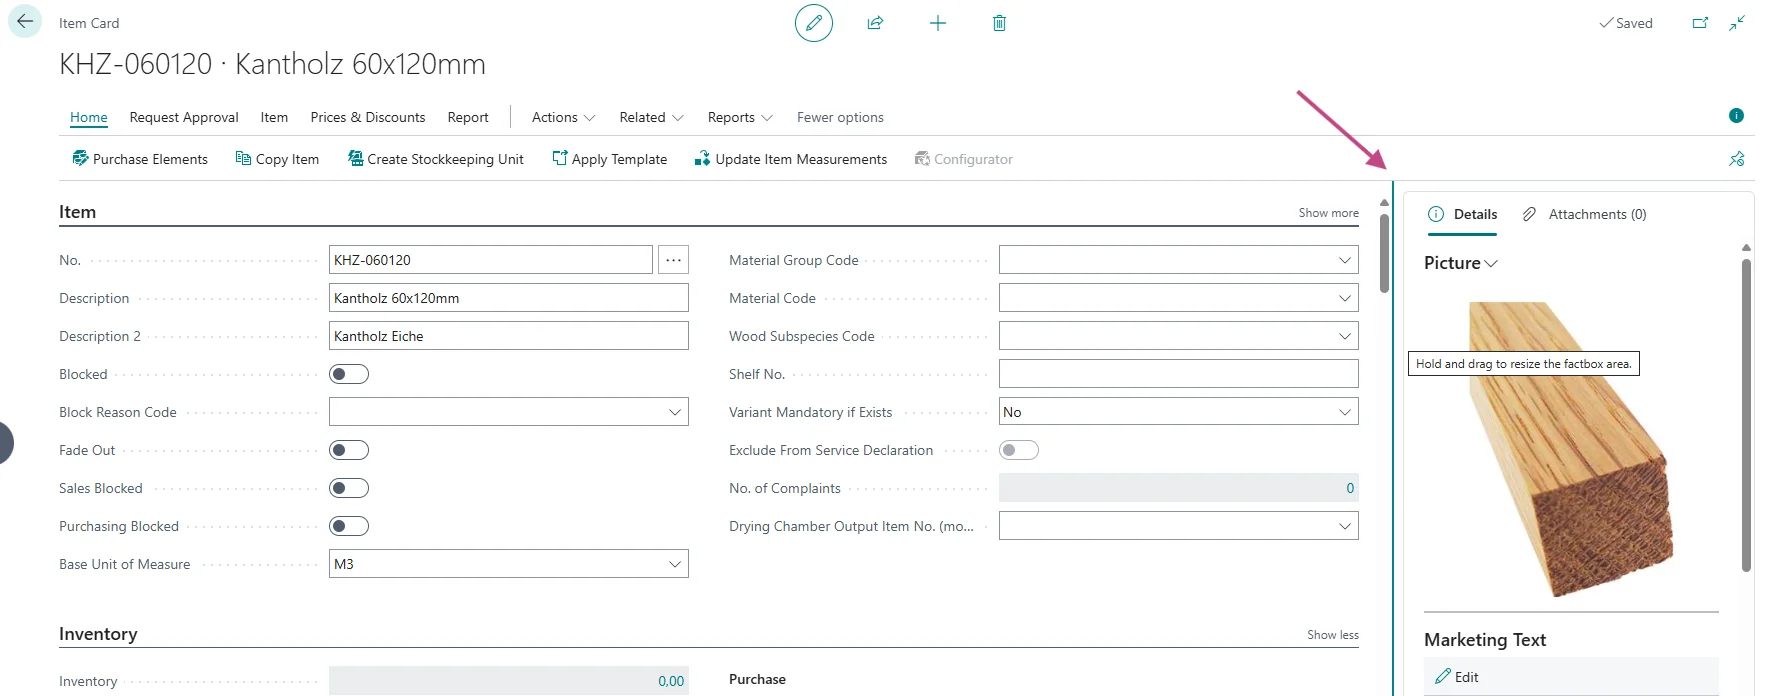Open the Base Unit of Measure dropdown

tap(674, 564)
